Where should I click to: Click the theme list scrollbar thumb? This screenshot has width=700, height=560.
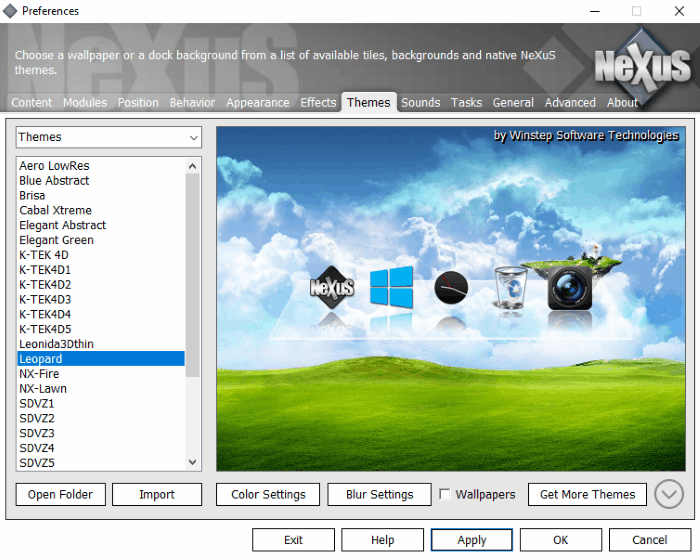[x=192, y=275]
